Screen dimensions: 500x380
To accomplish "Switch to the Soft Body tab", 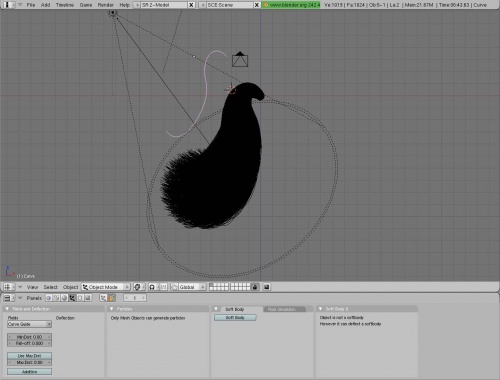I will coord(235,309).
